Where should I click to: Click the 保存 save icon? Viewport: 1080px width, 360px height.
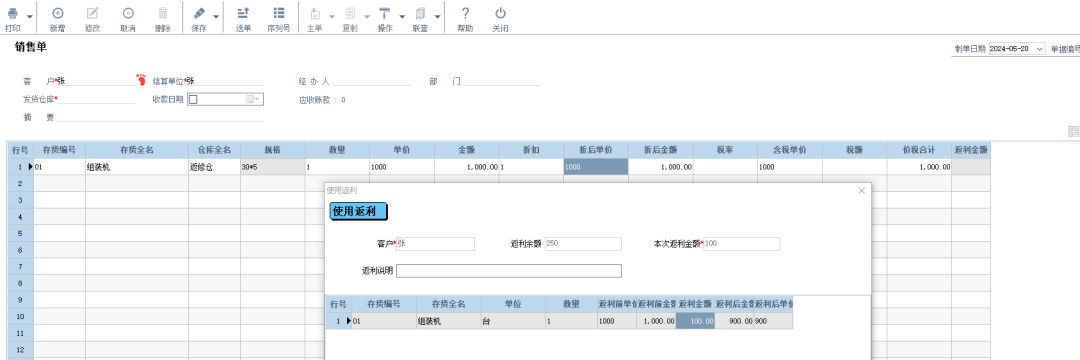[x=198, y=13]
